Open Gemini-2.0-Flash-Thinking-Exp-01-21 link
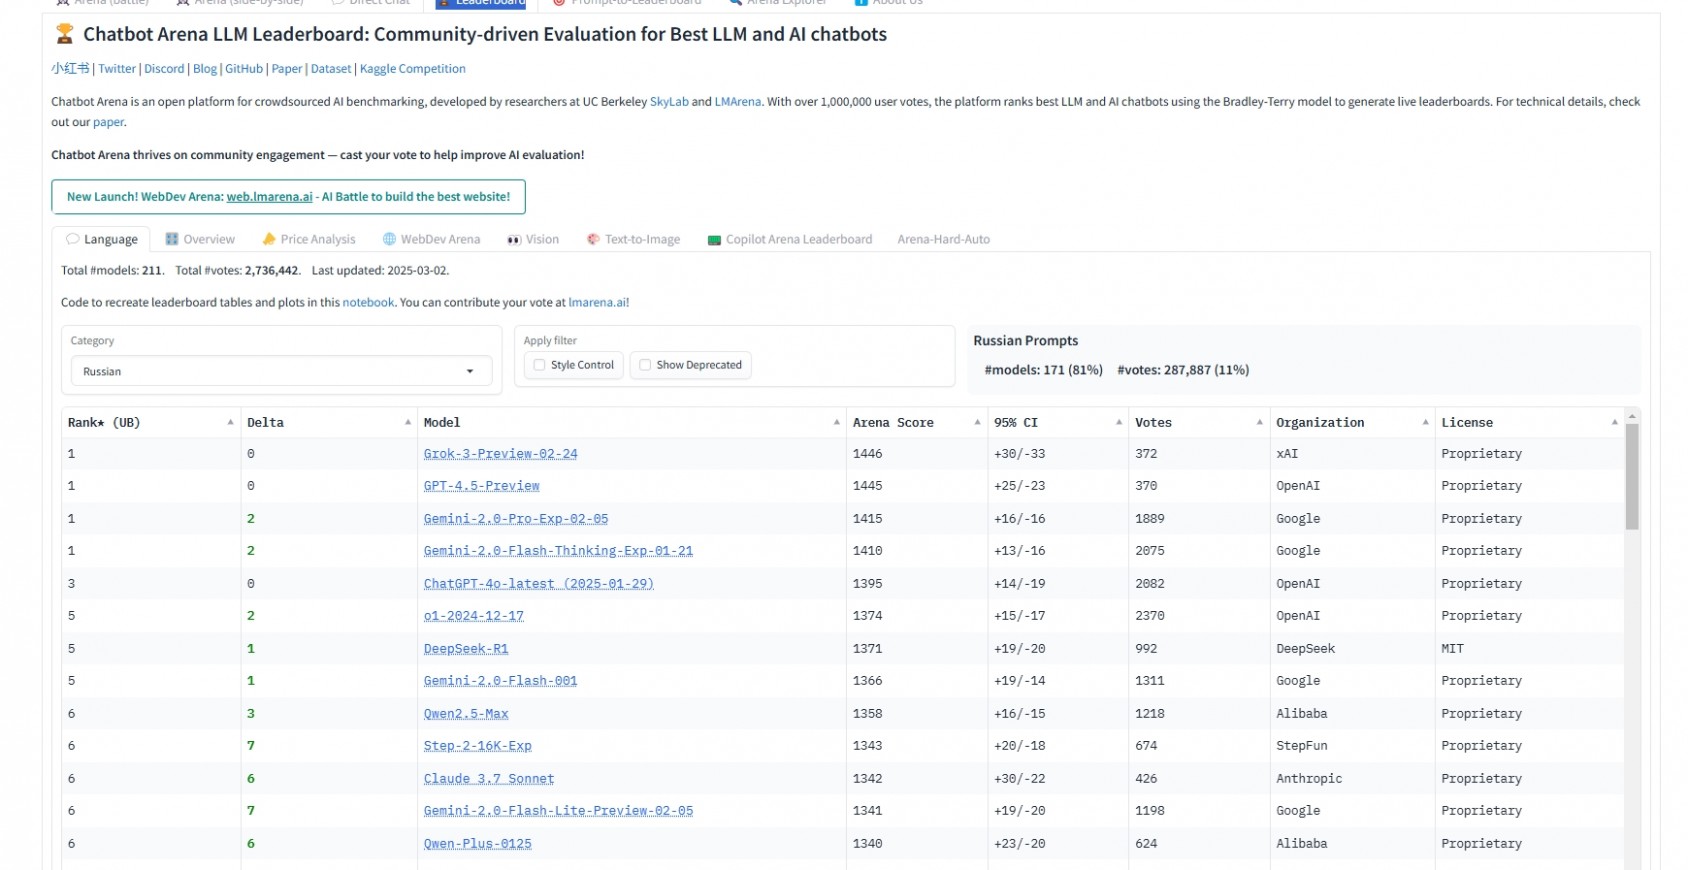 click(558, 551)
